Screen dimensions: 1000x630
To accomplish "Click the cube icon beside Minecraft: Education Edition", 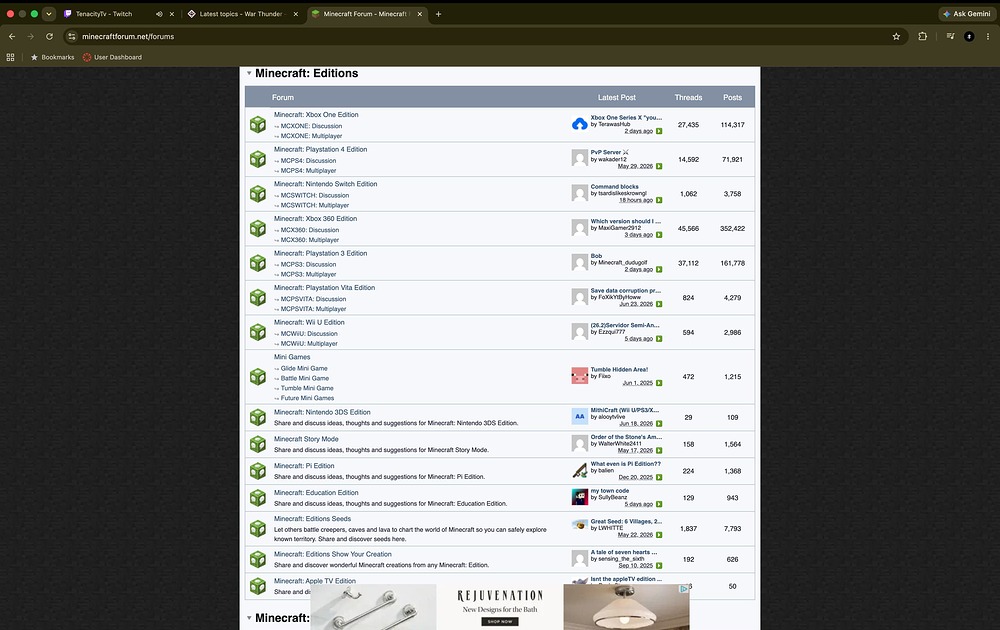I will point(258,497).
